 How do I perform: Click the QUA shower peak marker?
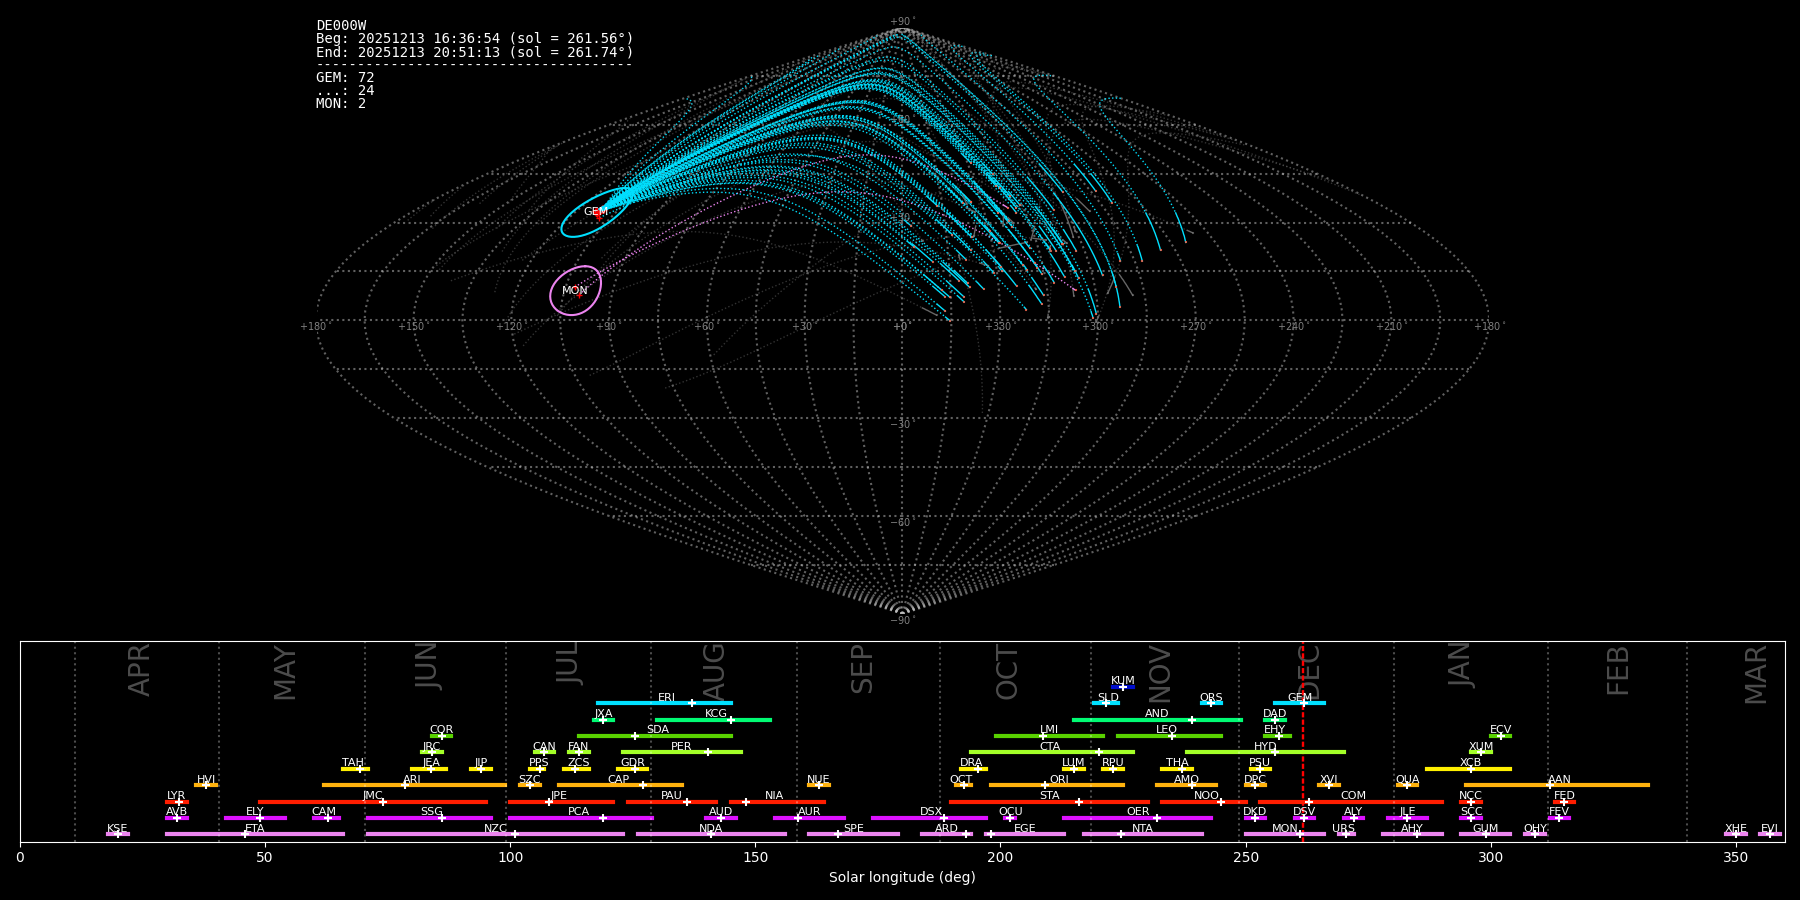click(x=1407, y=785)
